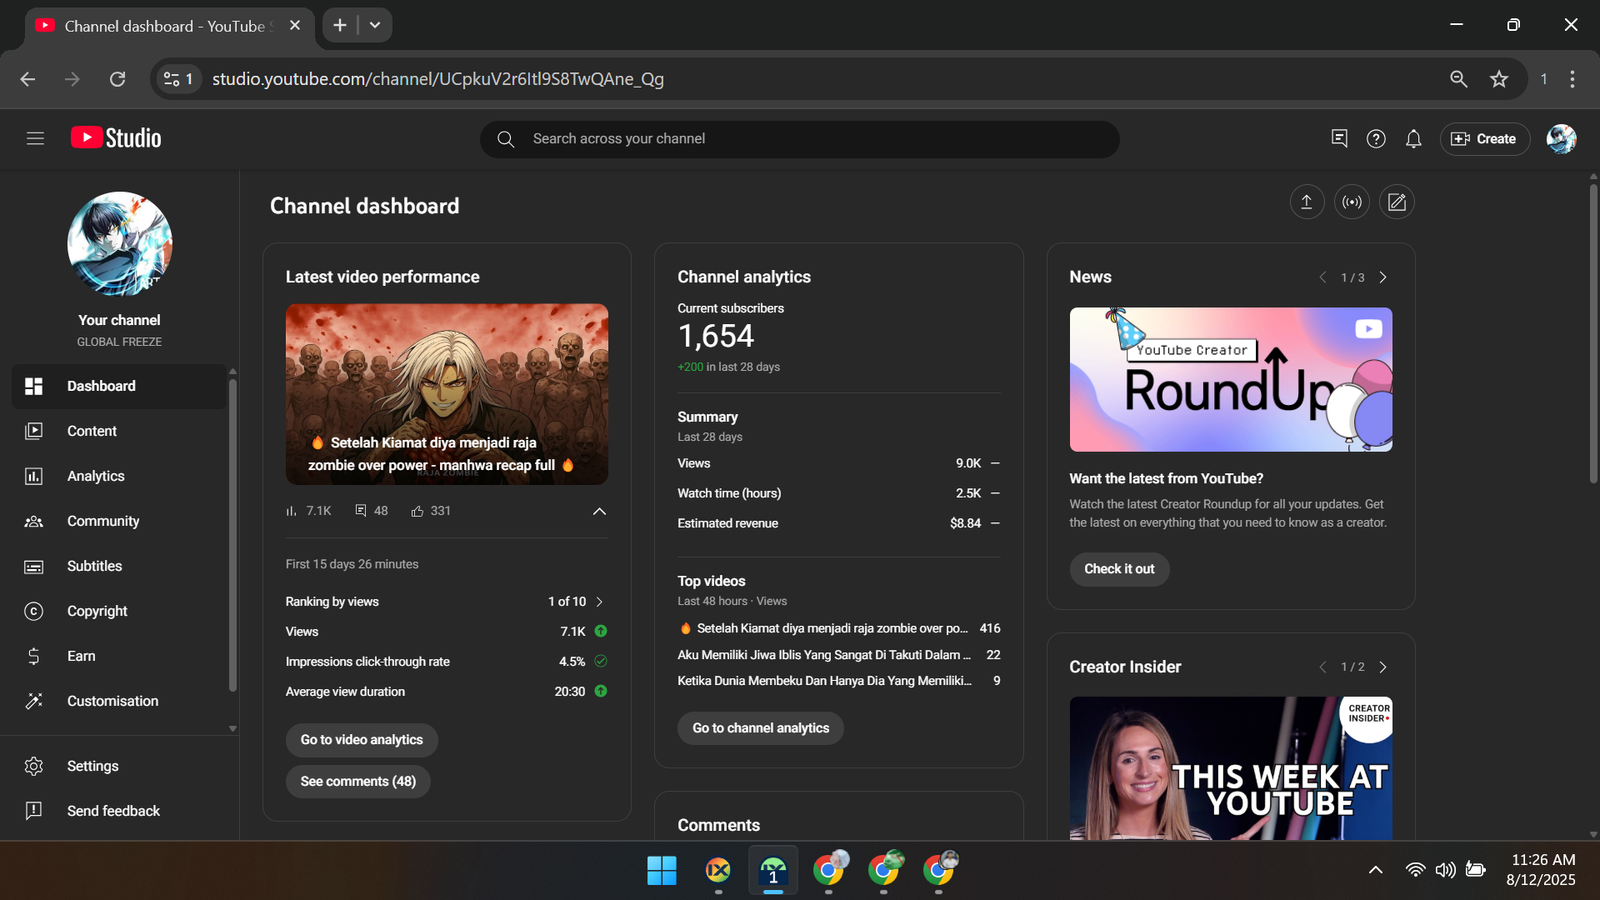Click the 7.1K views stat icon
The width and height of the screenshot is (1600, 900).
tap(291, 511)
